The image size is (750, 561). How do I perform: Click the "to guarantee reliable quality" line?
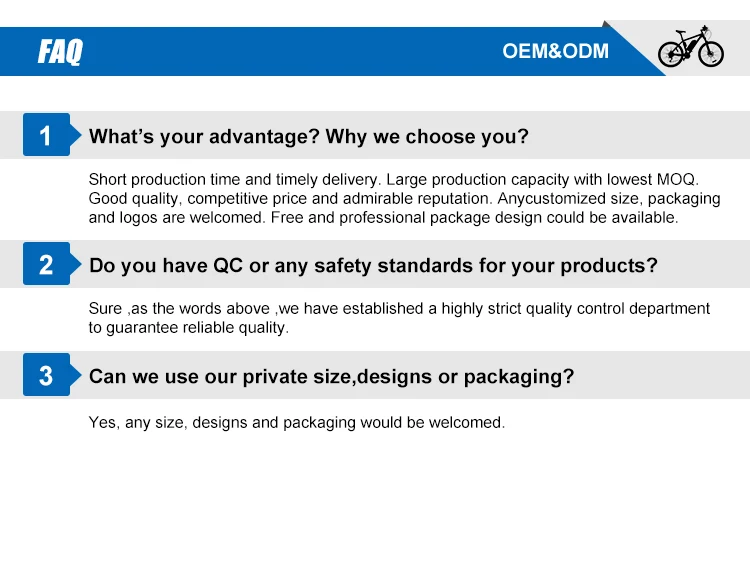(x=188, y=327)
